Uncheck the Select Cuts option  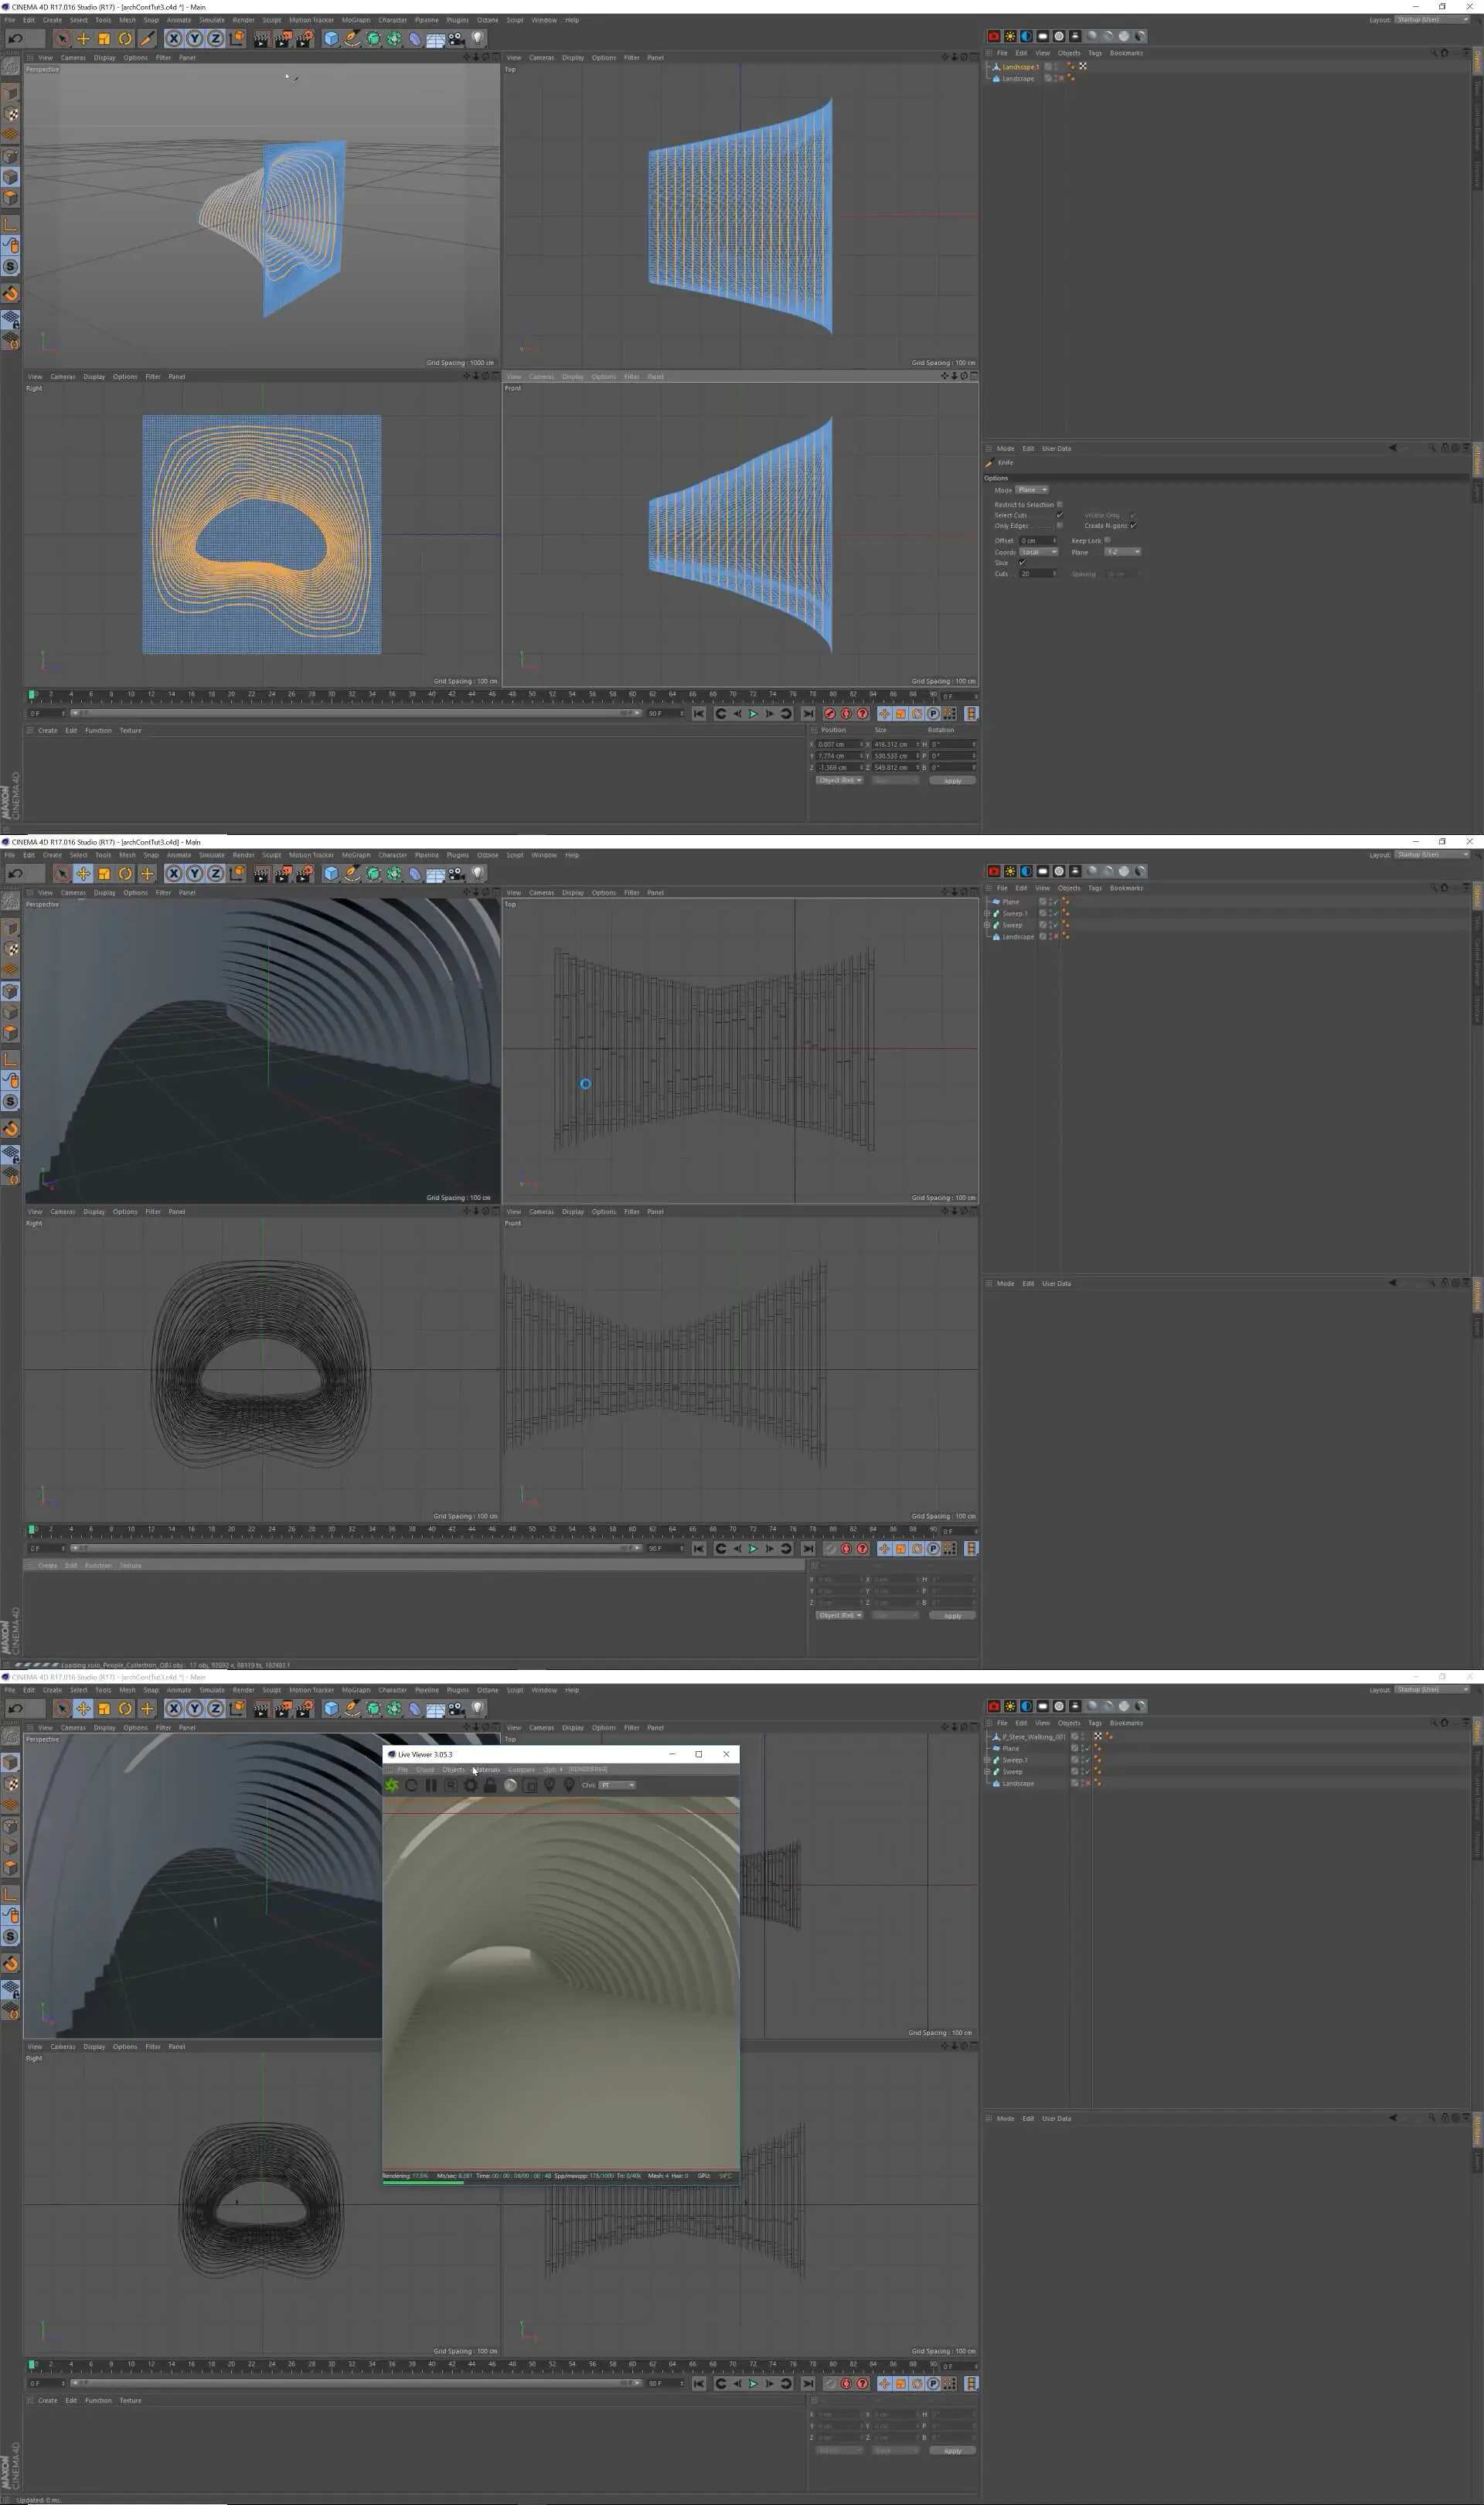click(x=1060, y=515)
